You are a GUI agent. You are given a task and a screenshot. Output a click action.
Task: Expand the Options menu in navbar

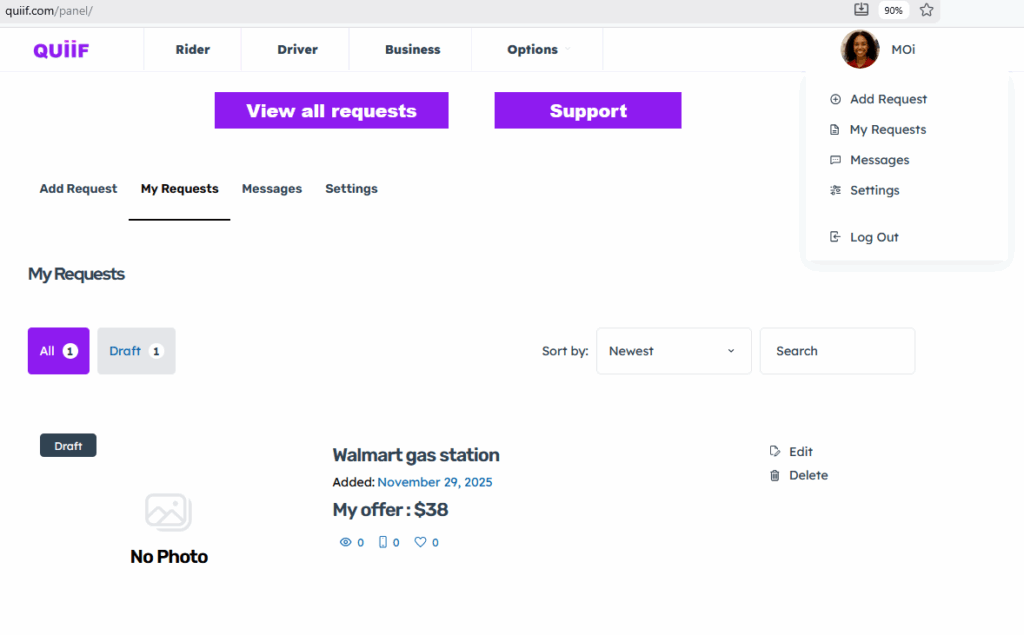[538, 50]
